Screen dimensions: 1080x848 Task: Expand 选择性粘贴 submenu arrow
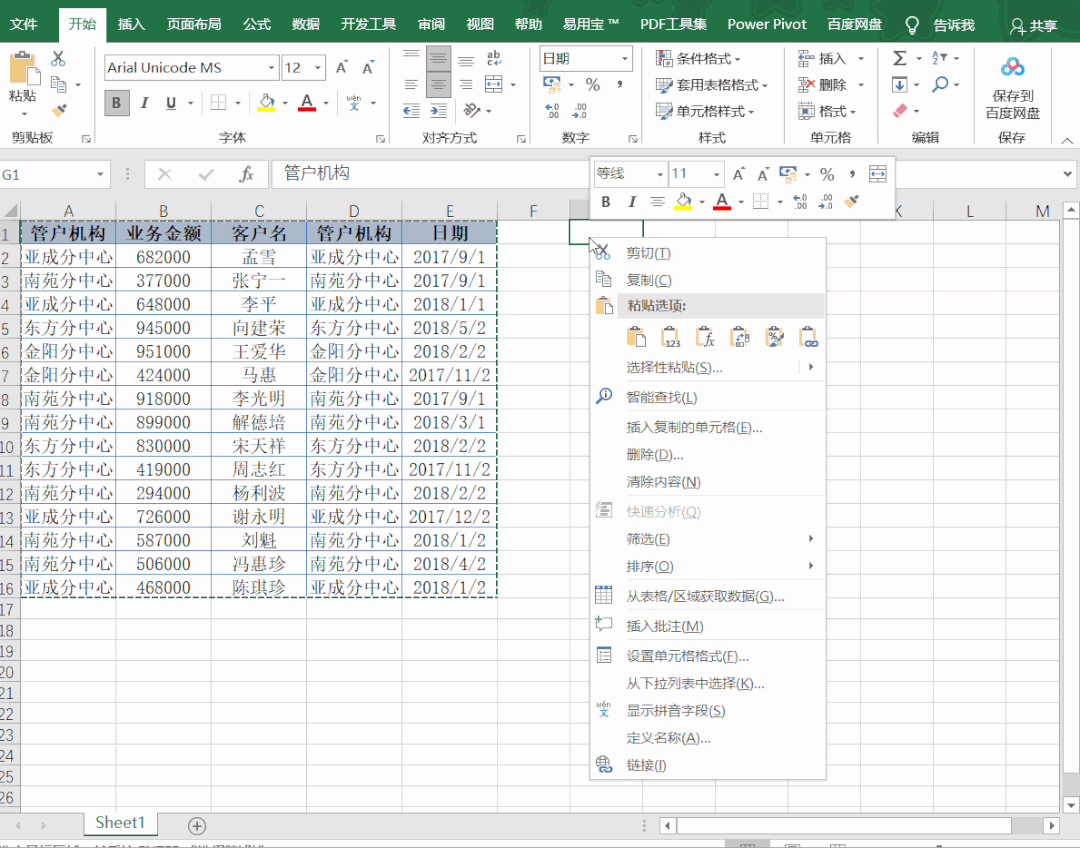811,367
